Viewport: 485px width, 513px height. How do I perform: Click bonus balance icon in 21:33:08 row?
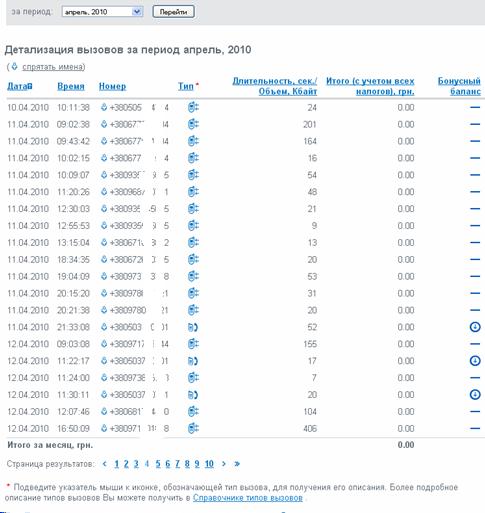tap(475, 327)
